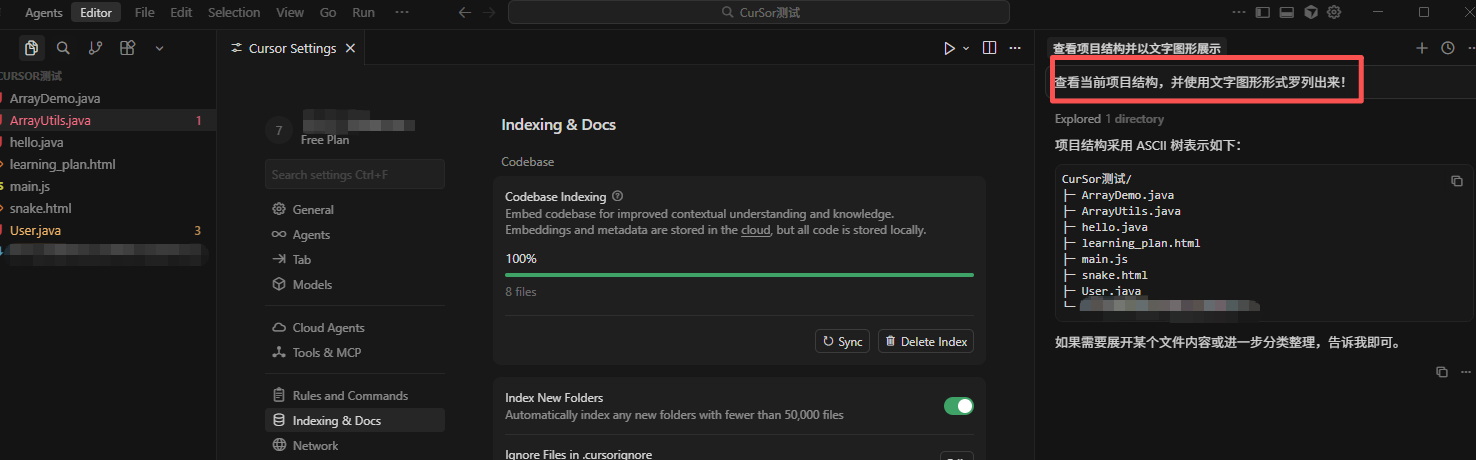Split the editor with layout icon
This screenshot has height=460, width=1476.
(x=990, y=48)
